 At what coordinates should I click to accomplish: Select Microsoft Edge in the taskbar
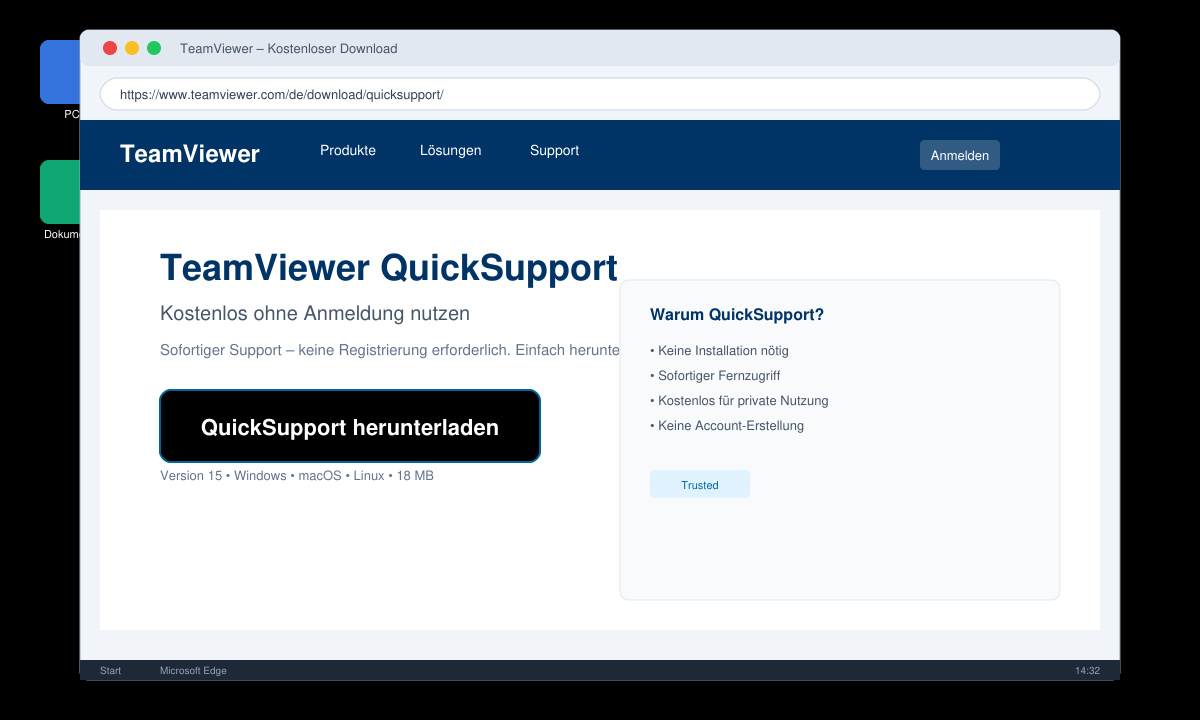point(193,671)
